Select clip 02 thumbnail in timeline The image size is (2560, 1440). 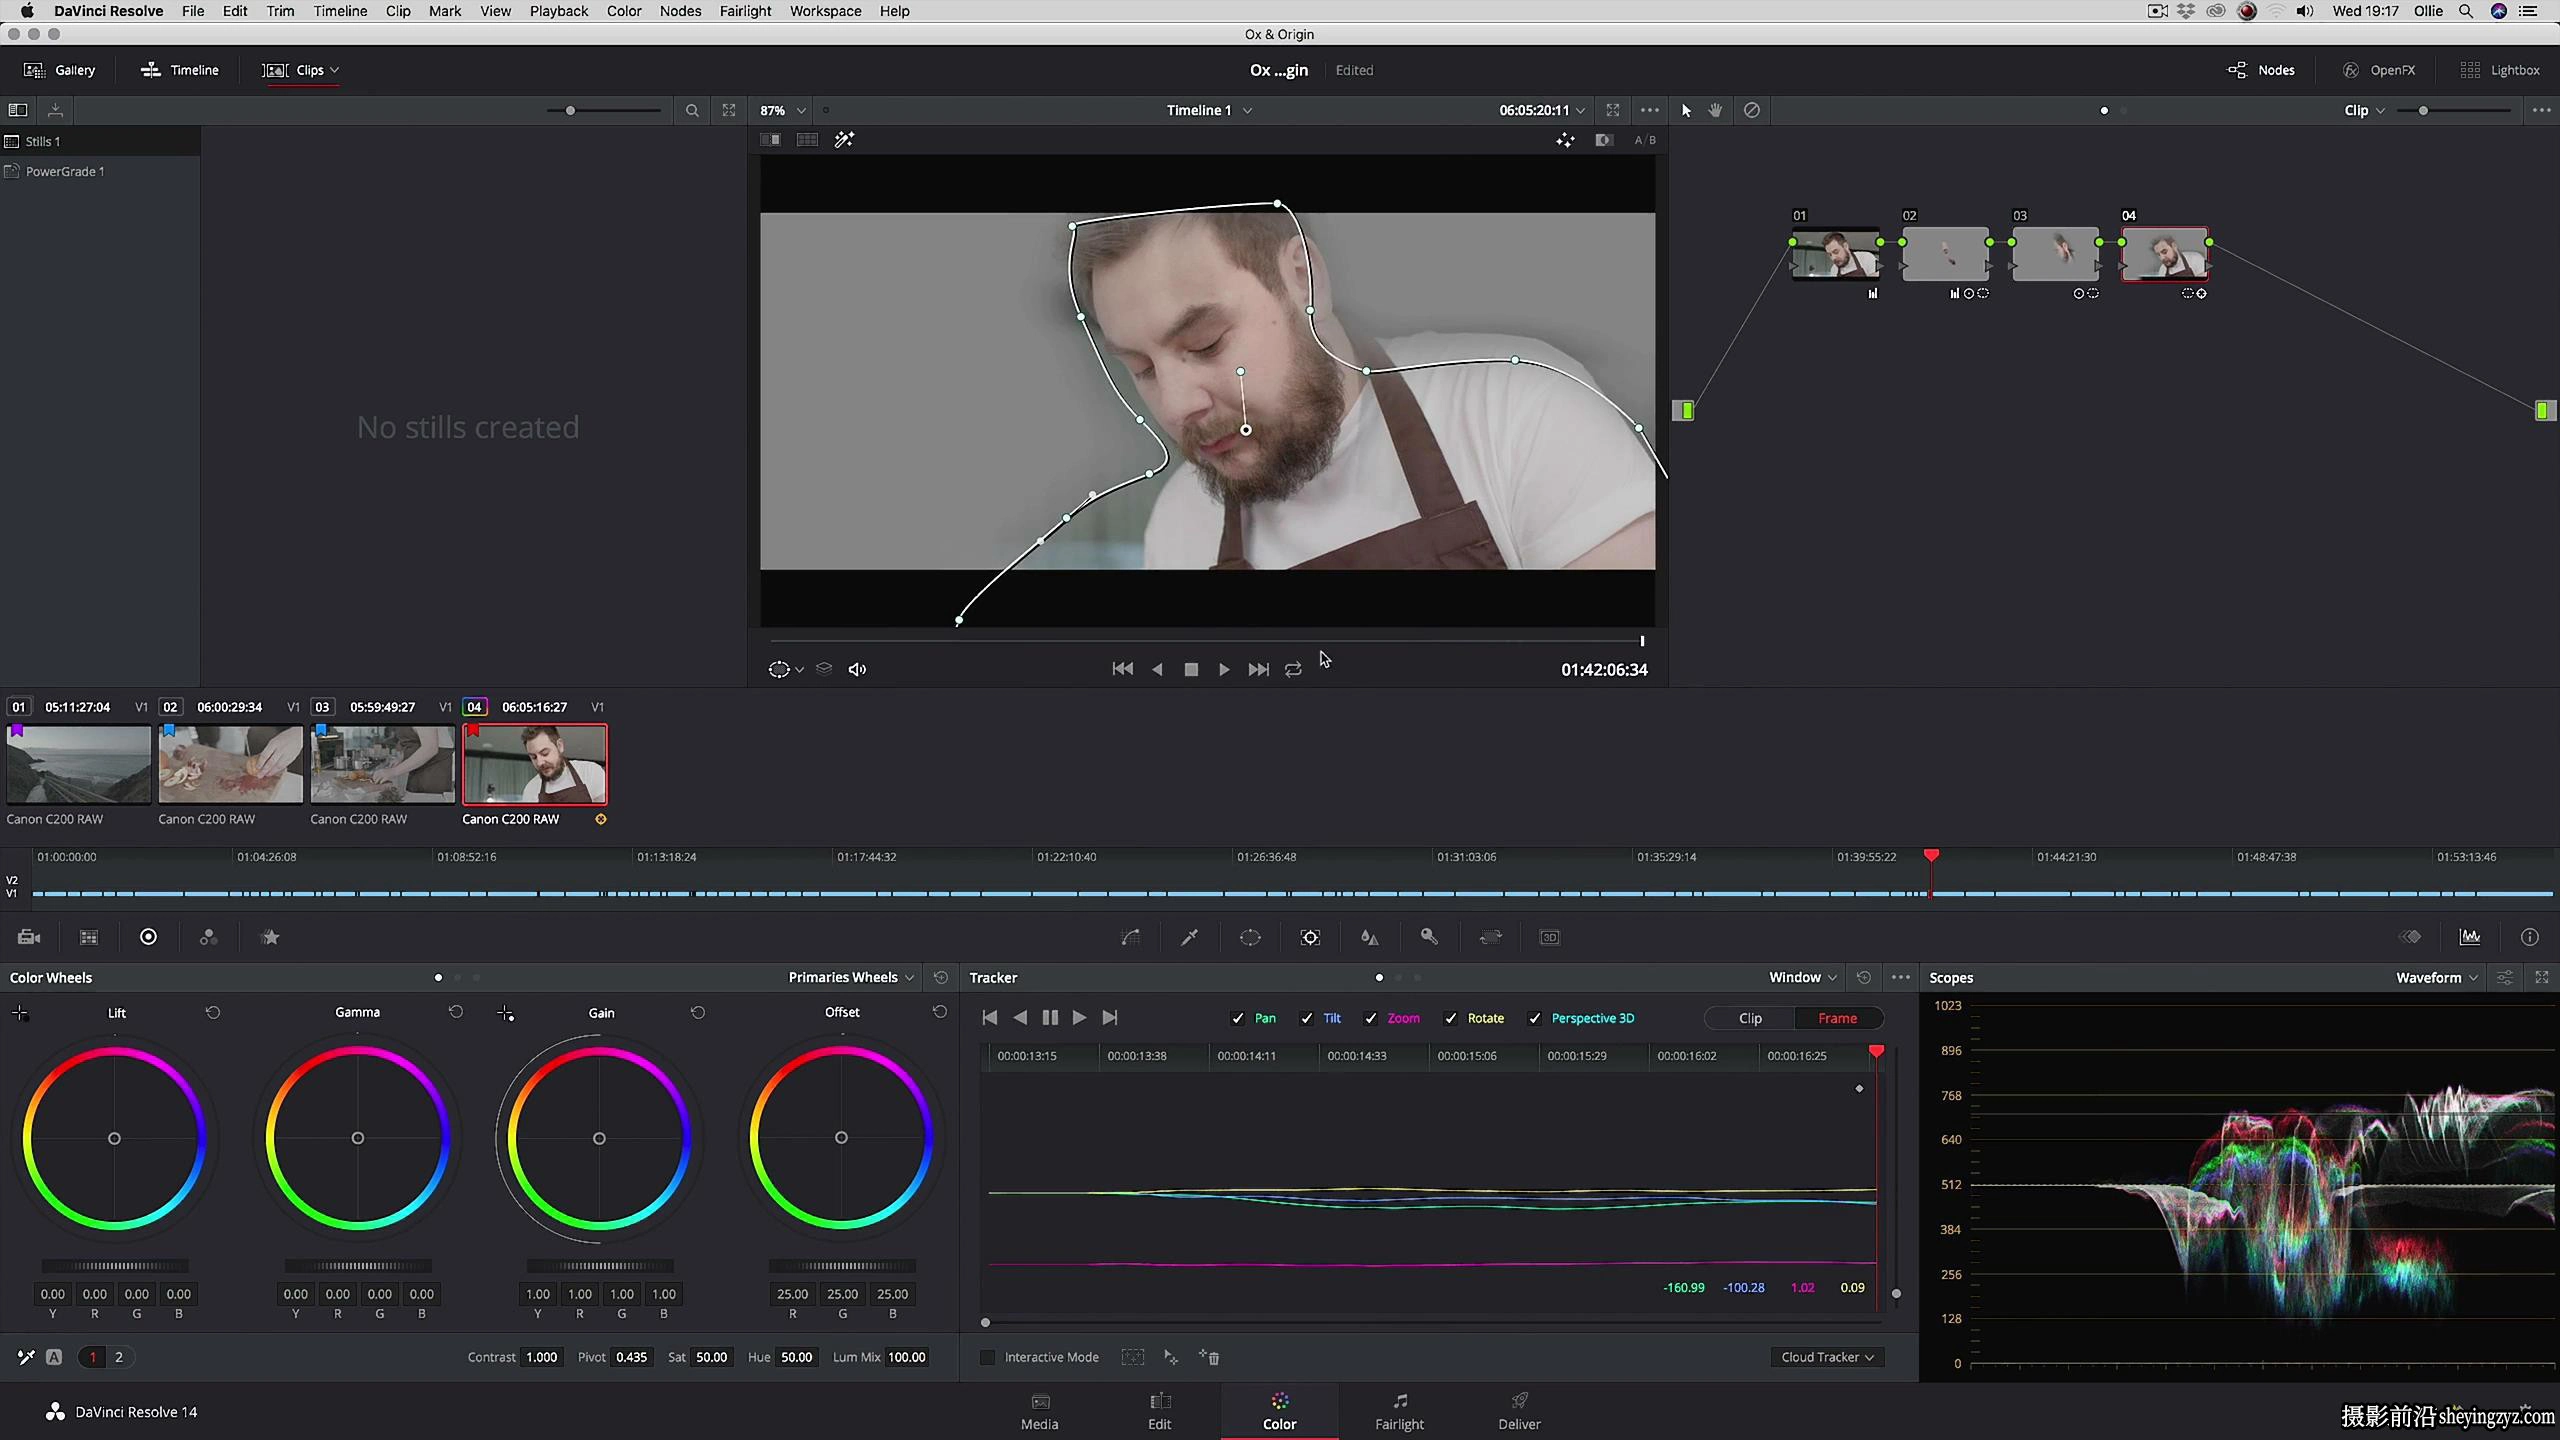coord(231,765)
